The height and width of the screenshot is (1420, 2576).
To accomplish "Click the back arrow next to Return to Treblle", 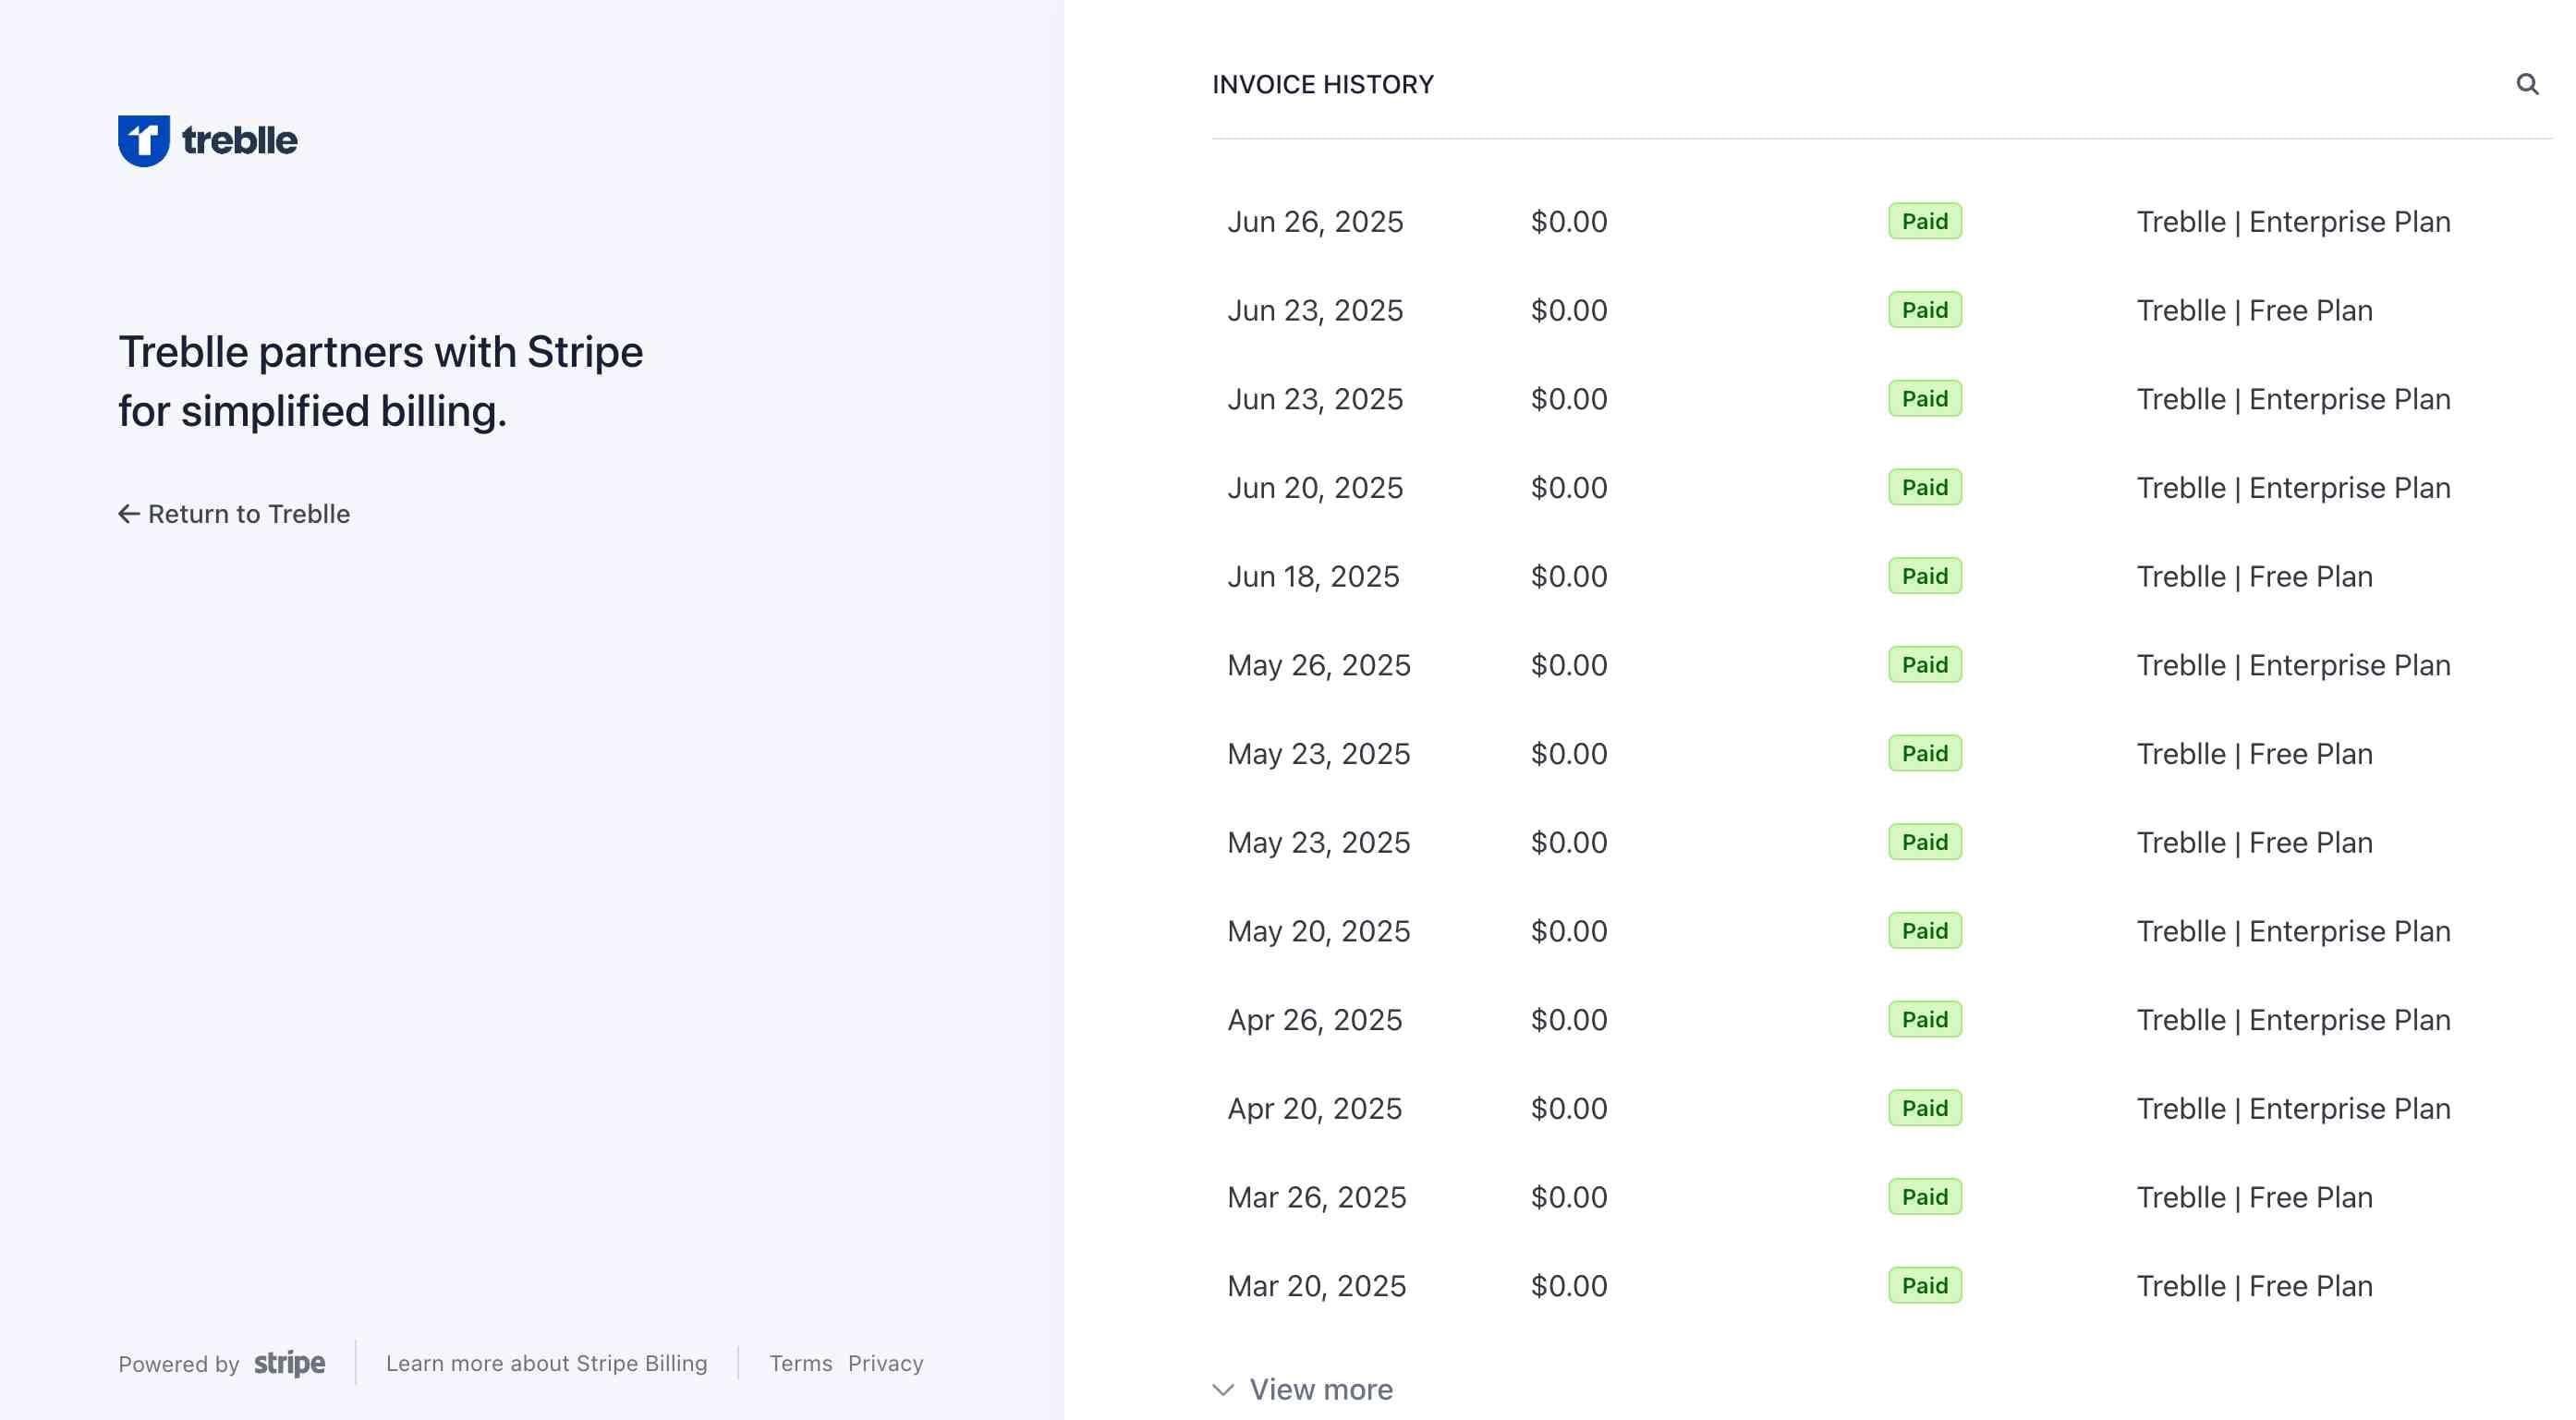I will tap(128, 513).
